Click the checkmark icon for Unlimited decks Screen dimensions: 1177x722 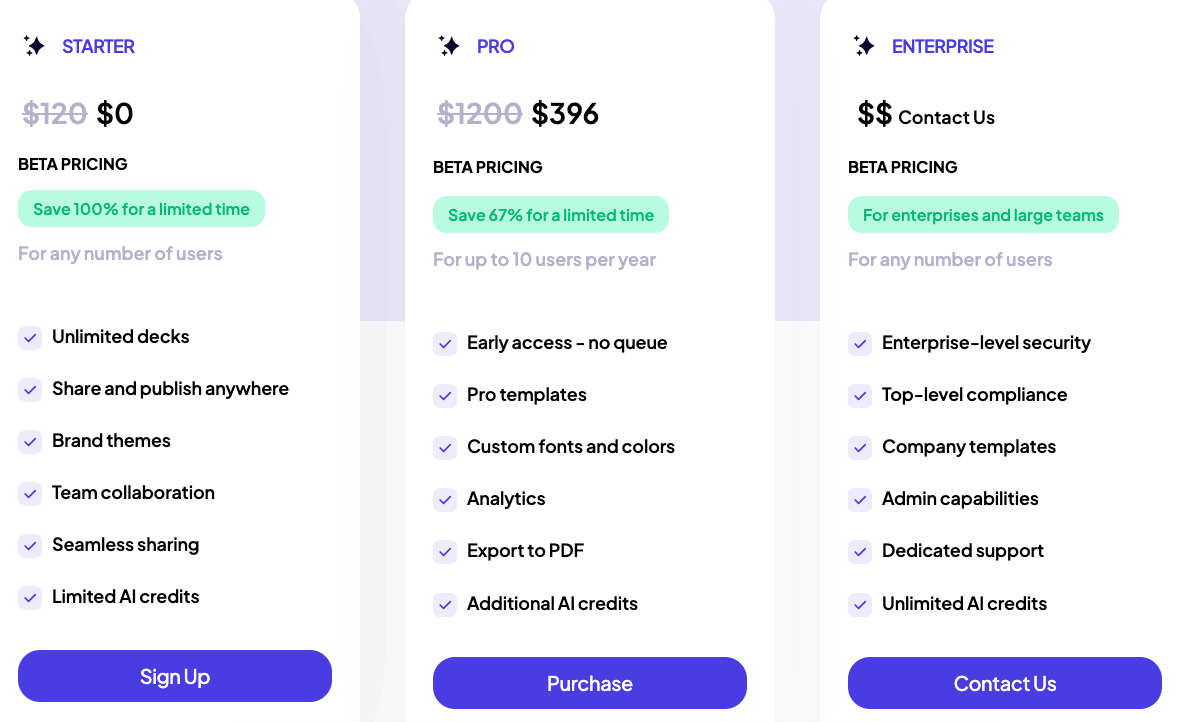30,338
